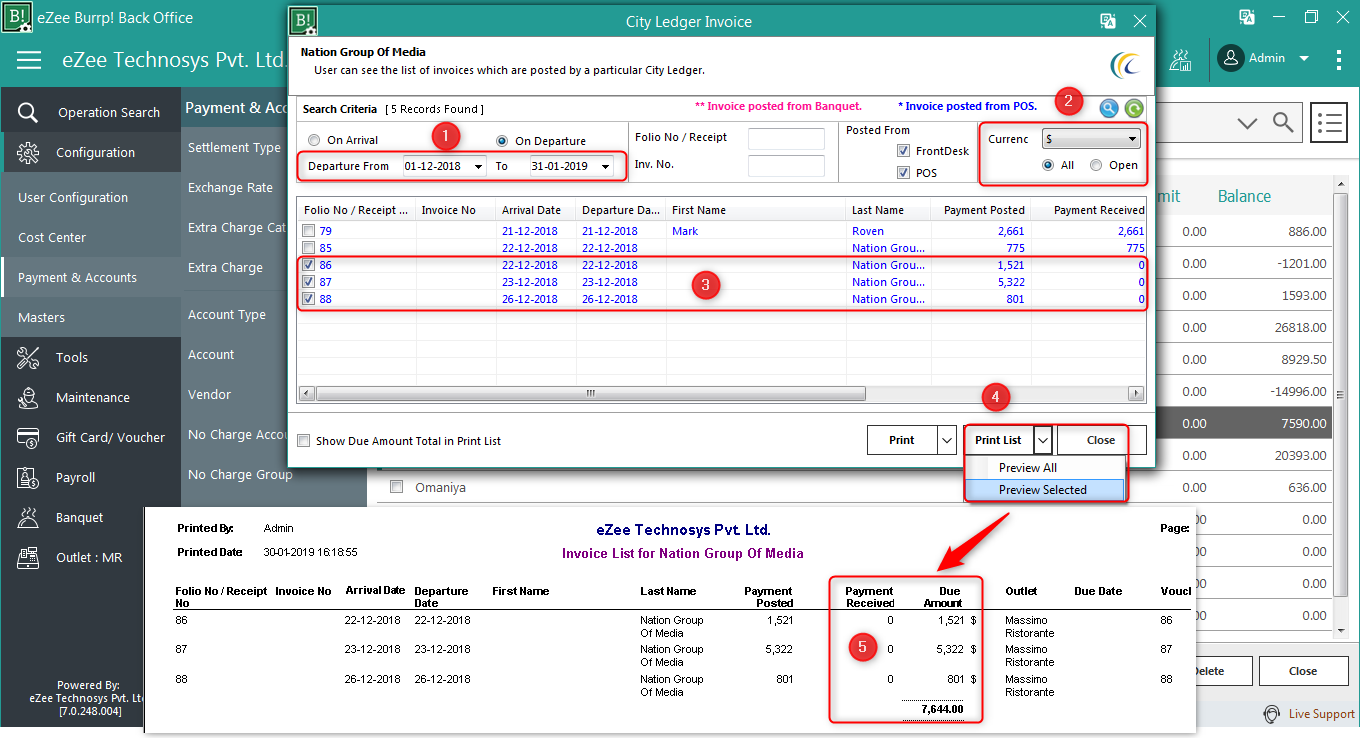This screenshot has width=1360, height=738.
Task: Click the Live Support headset icon
Action: (1271, 714)
